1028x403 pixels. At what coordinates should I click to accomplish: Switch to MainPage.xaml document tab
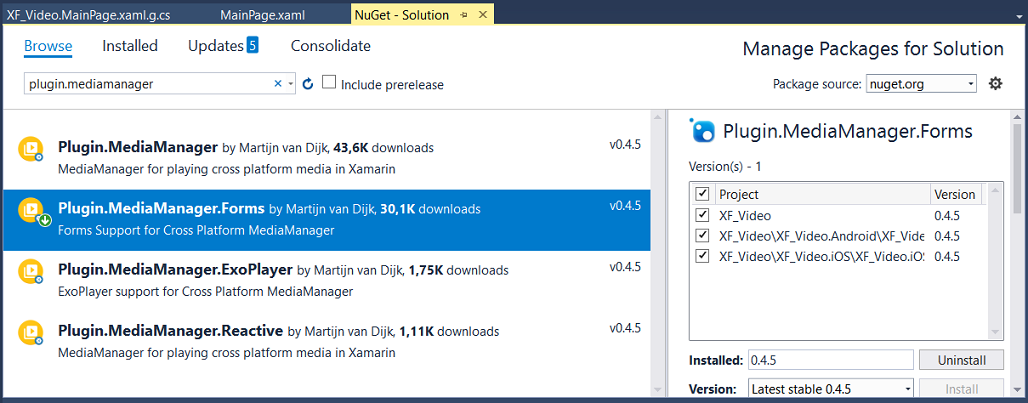click(x=262, y=15)
